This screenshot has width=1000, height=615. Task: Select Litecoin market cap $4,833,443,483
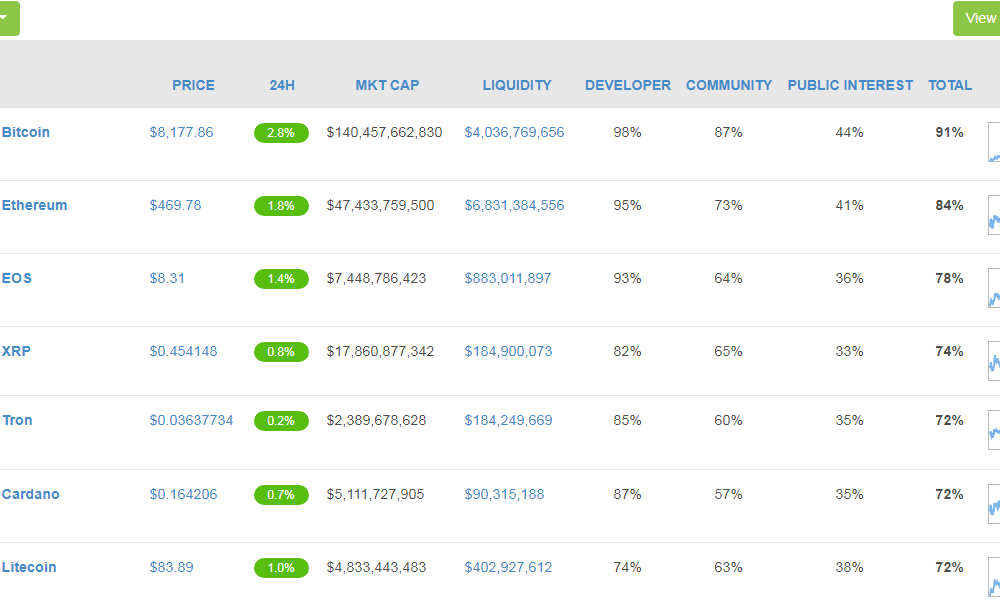point(376,568)
